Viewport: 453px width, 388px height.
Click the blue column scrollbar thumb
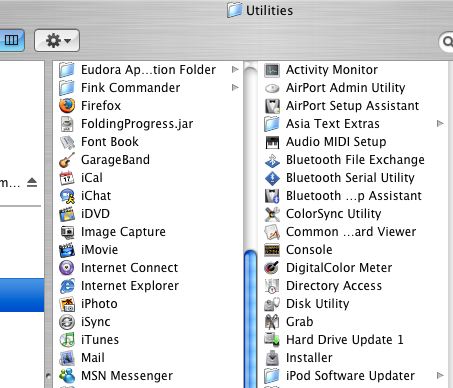point(250,318)
